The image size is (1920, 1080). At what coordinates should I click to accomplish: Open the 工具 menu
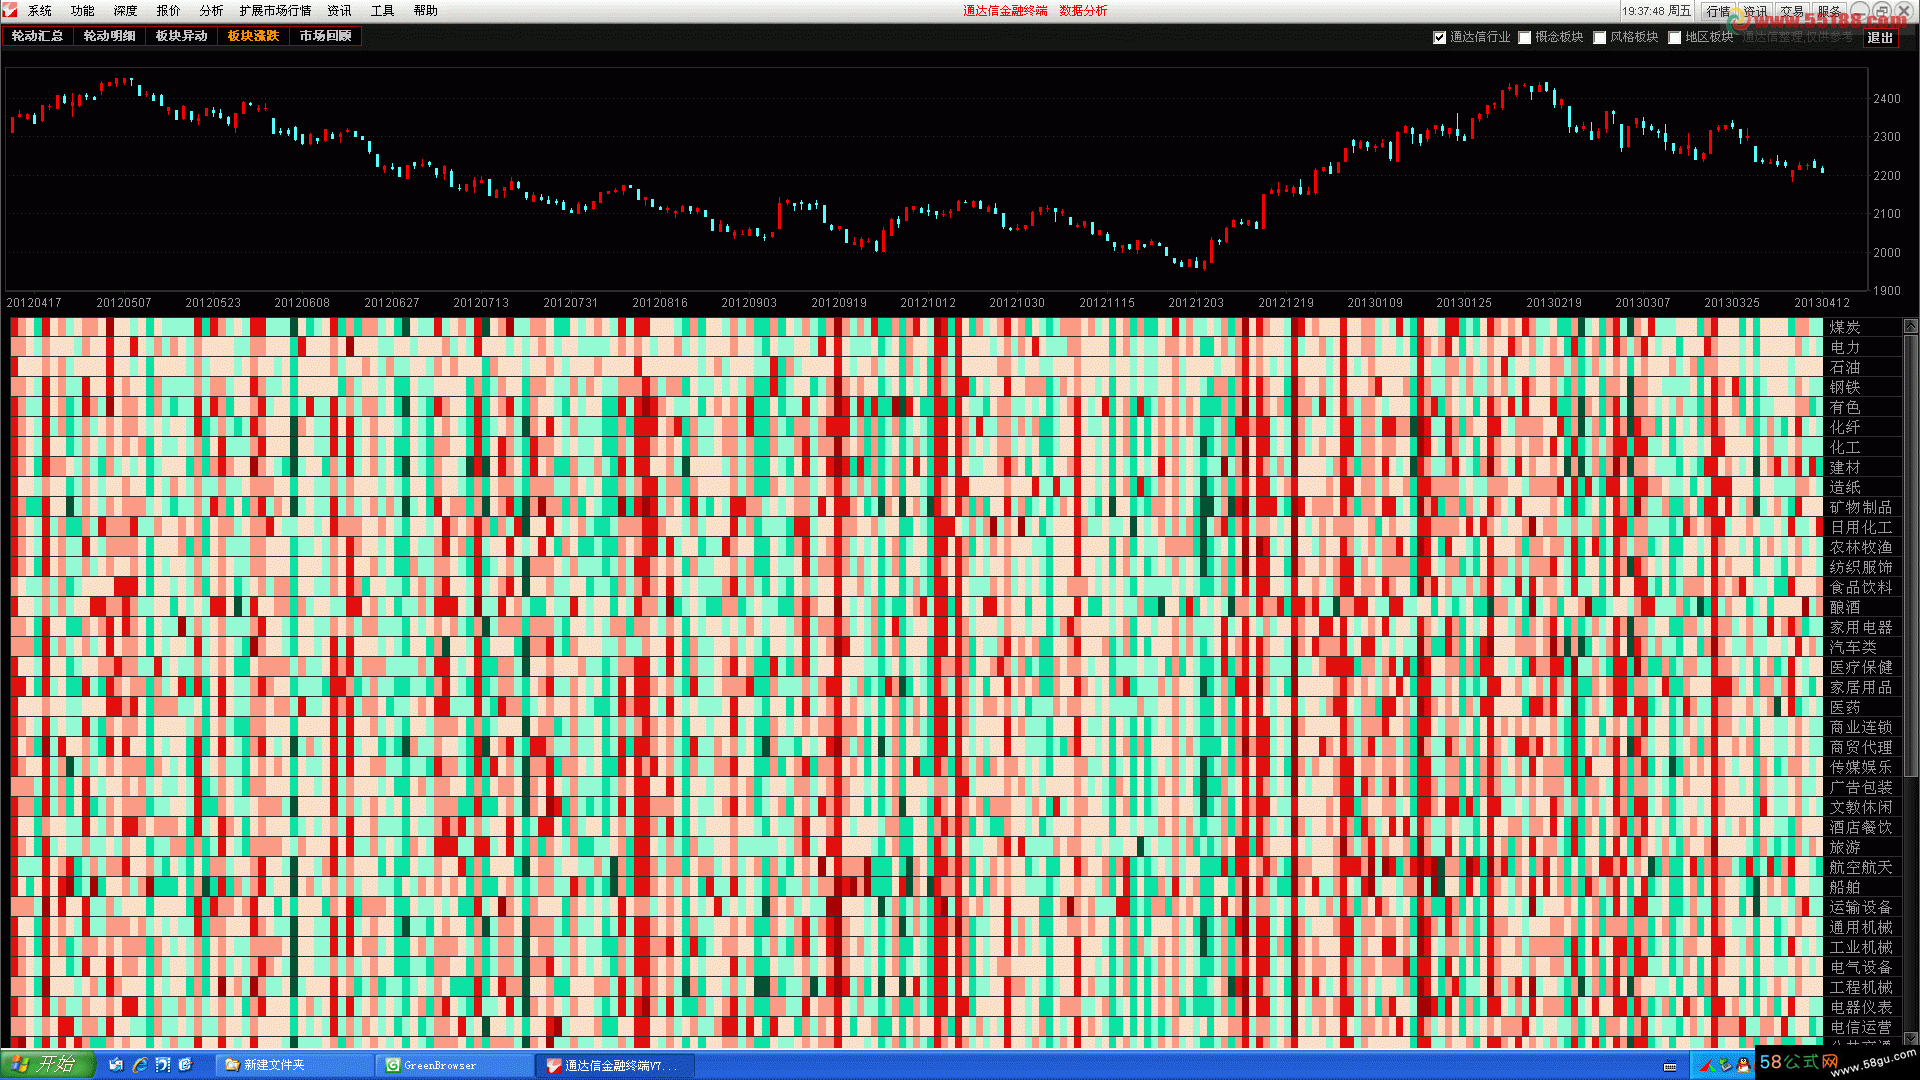pyautogui.click(x=383, y=11)
